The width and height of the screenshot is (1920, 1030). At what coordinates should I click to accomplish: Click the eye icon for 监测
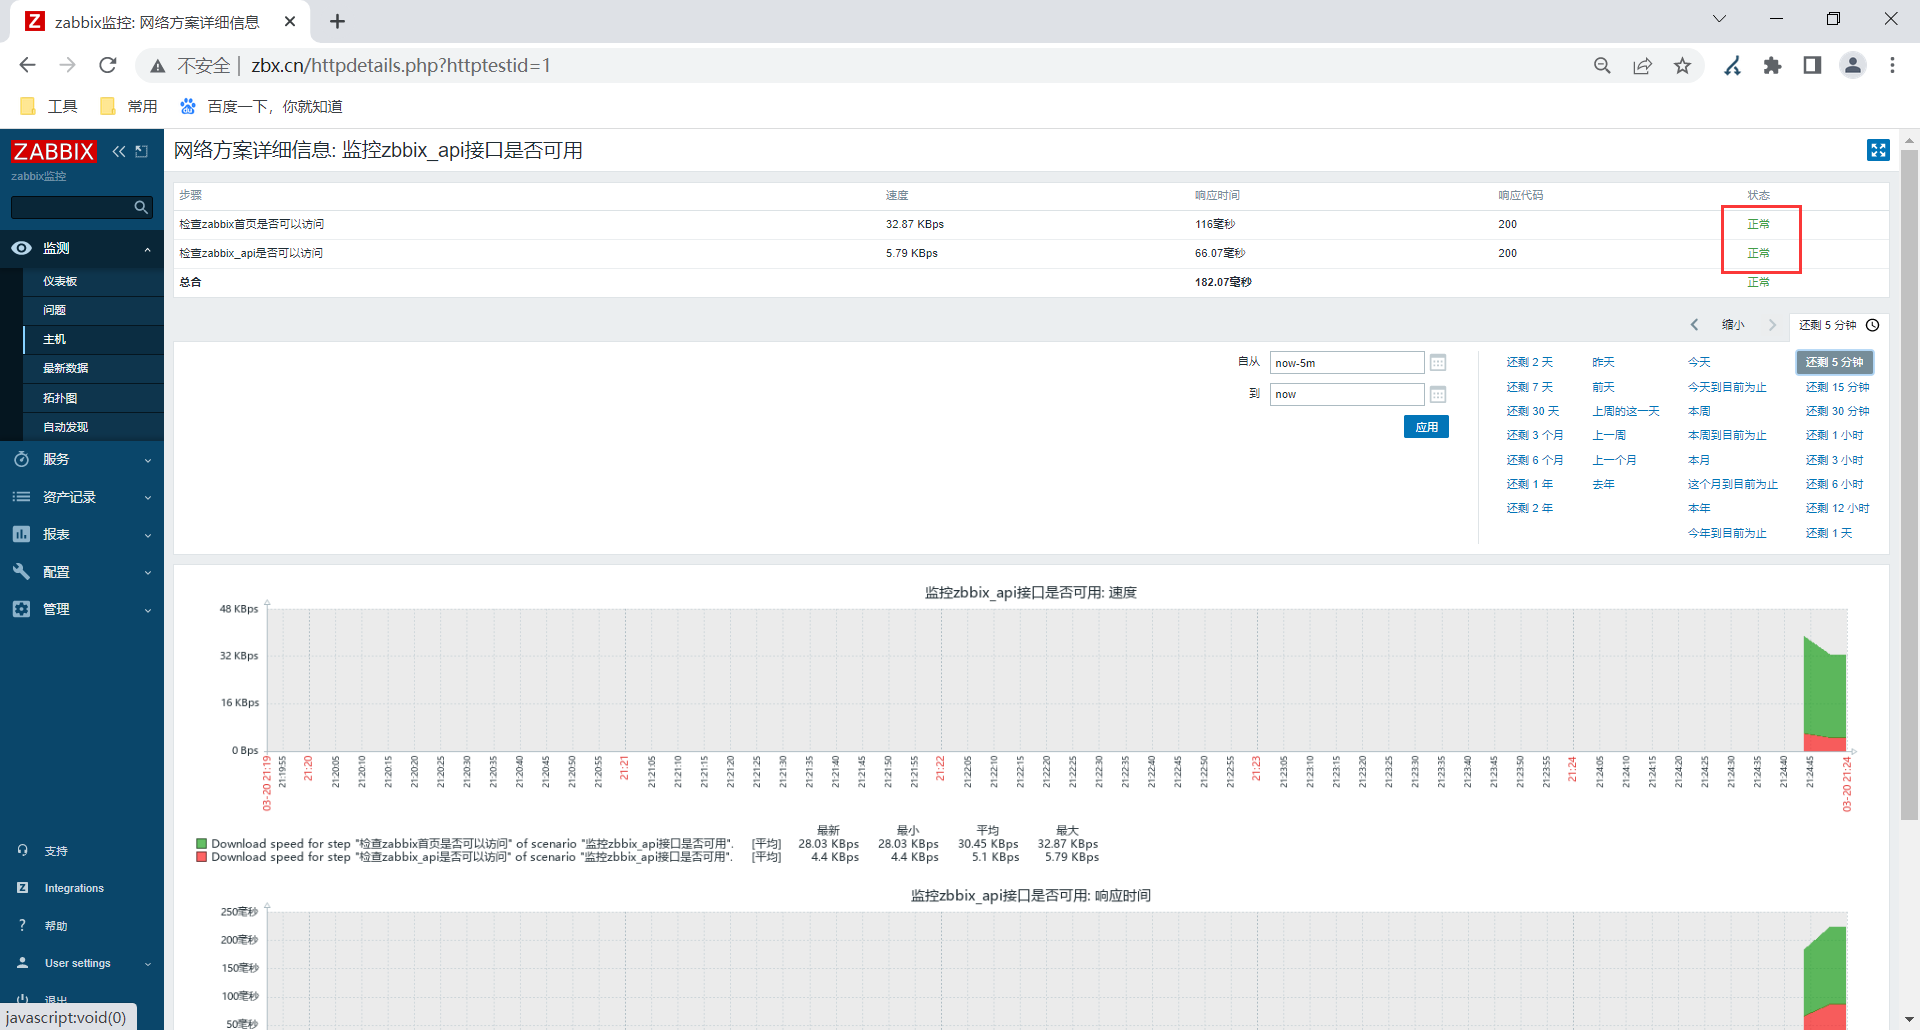click(x=21, y=248)
